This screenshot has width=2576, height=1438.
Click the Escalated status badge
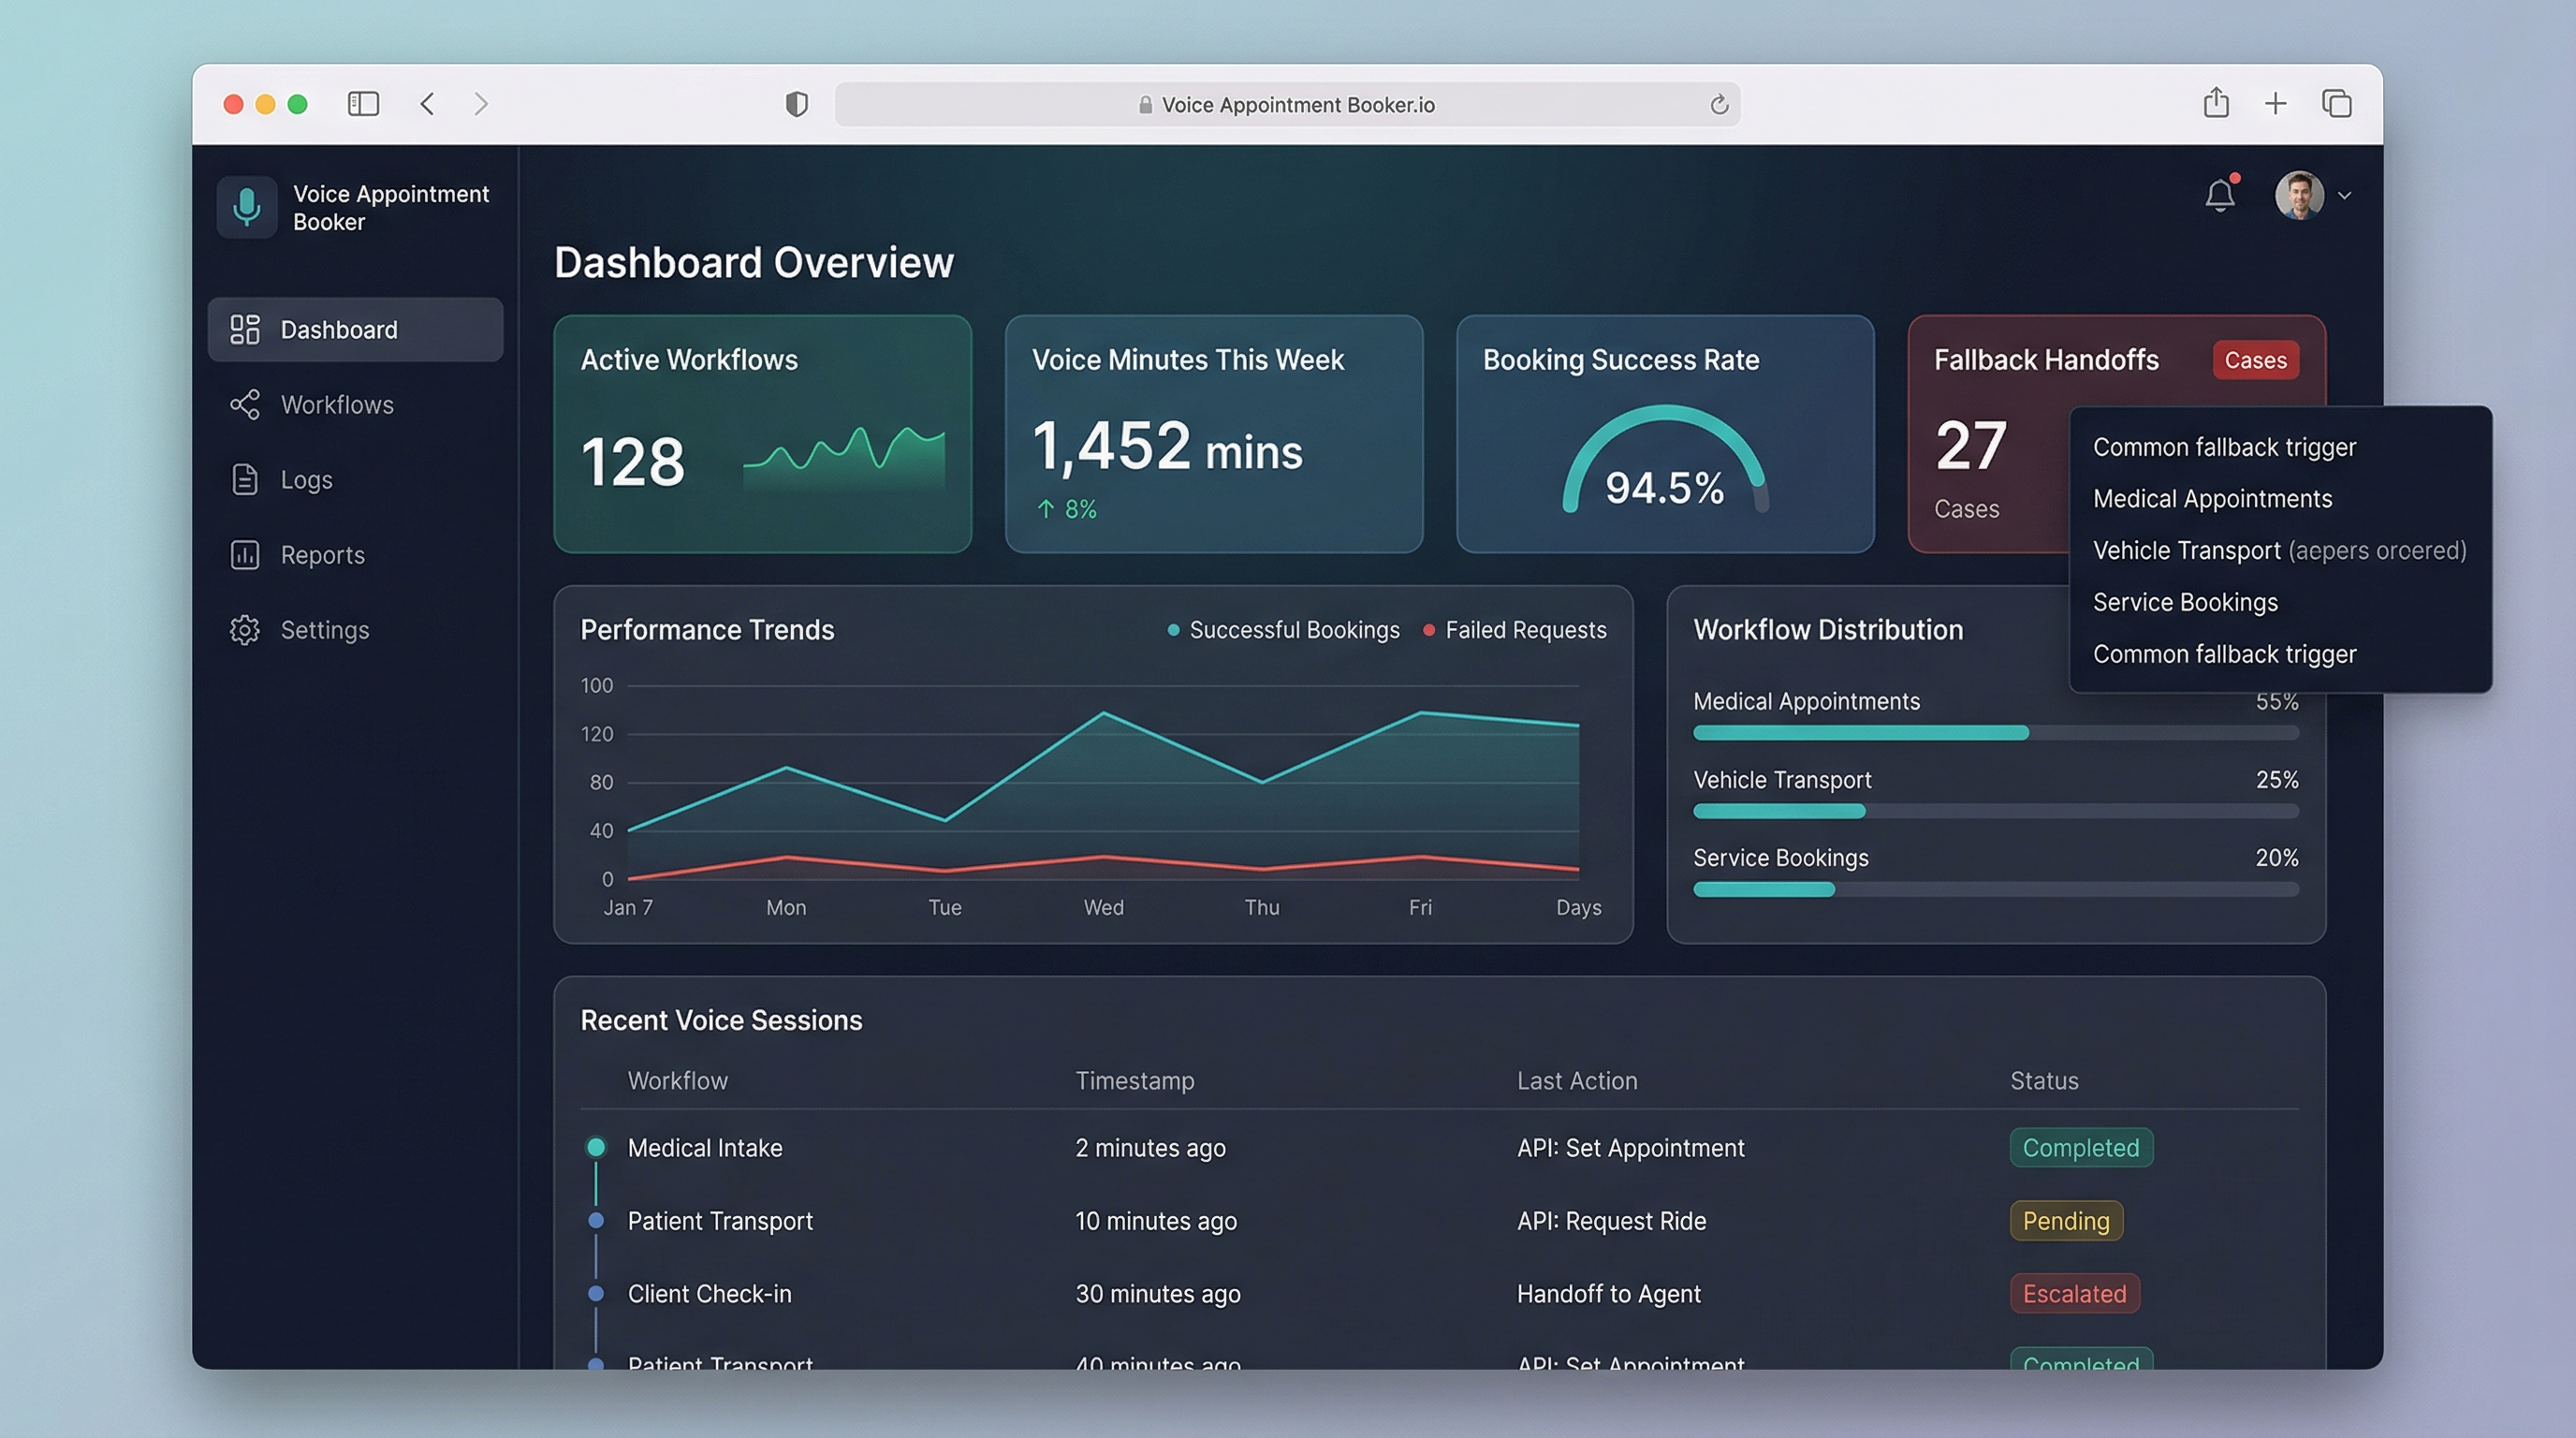pyautogui.click(x=2074, y=1293)
